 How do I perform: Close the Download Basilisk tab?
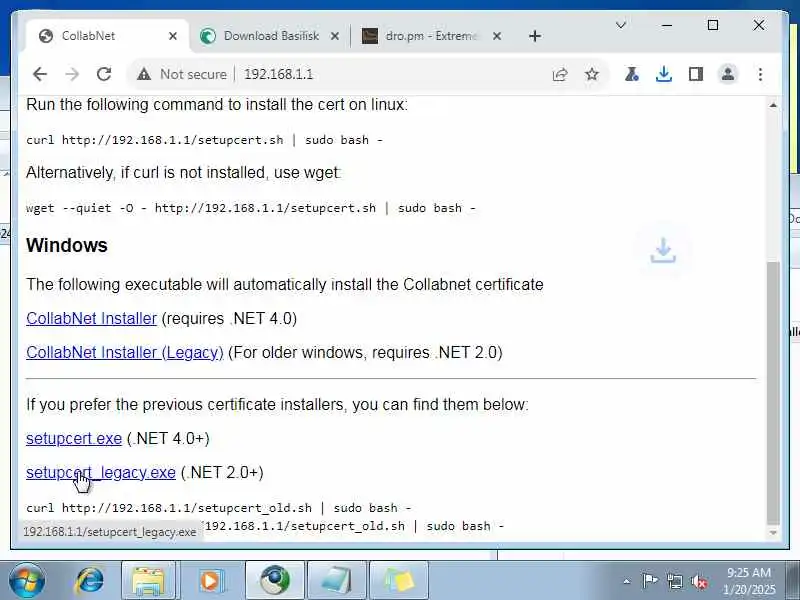point(335,36)
